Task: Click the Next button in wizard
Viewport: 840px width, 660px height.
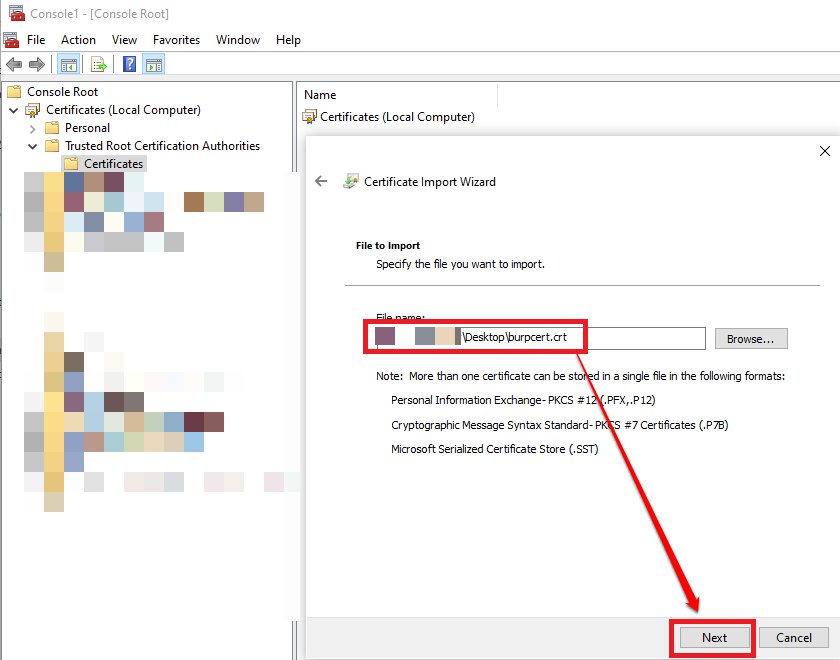Action: coord(714,637)
